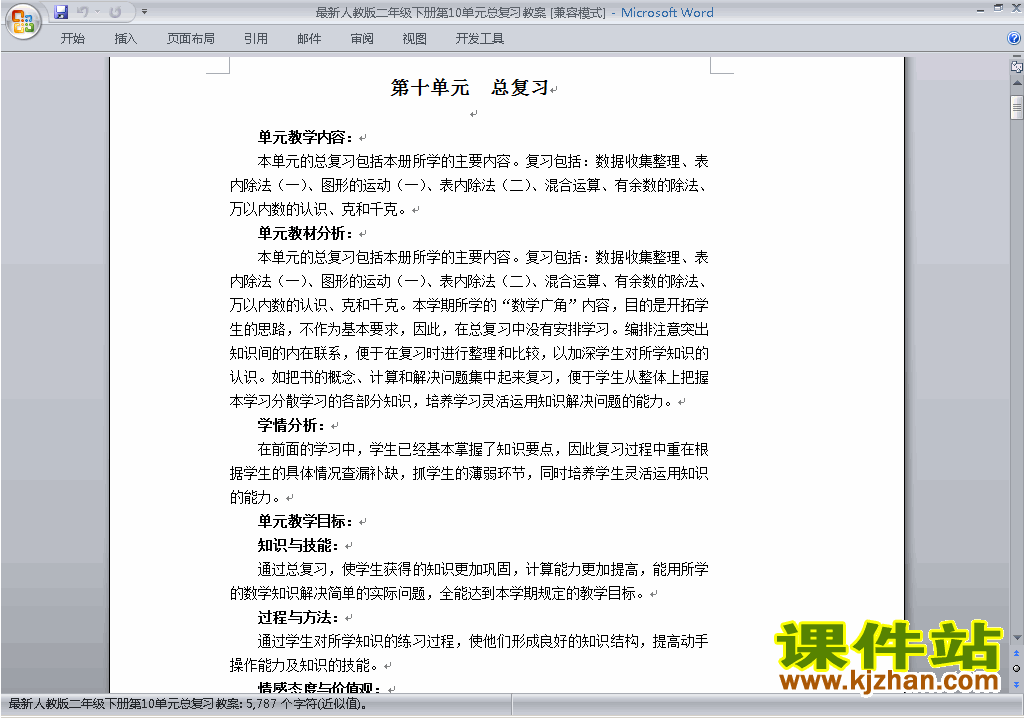Click the title '第十单元 总复习'

click(x=469, y=88)
